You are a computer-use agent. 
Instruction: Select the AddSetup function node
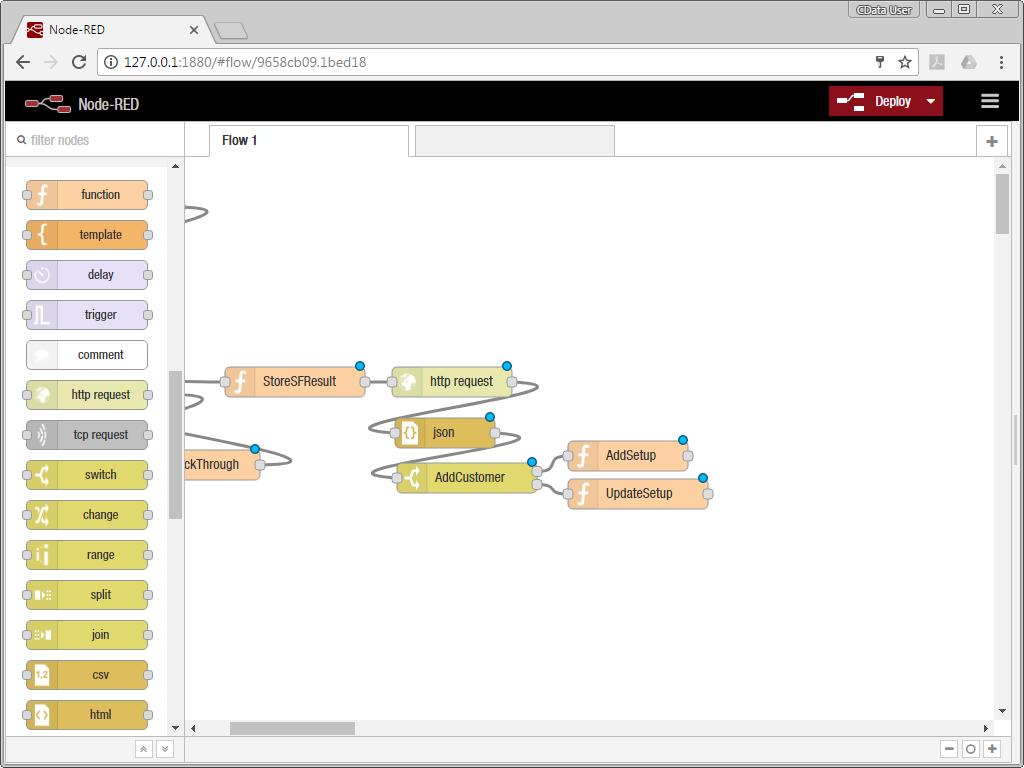pyautogui.click(x=628, y=455)
